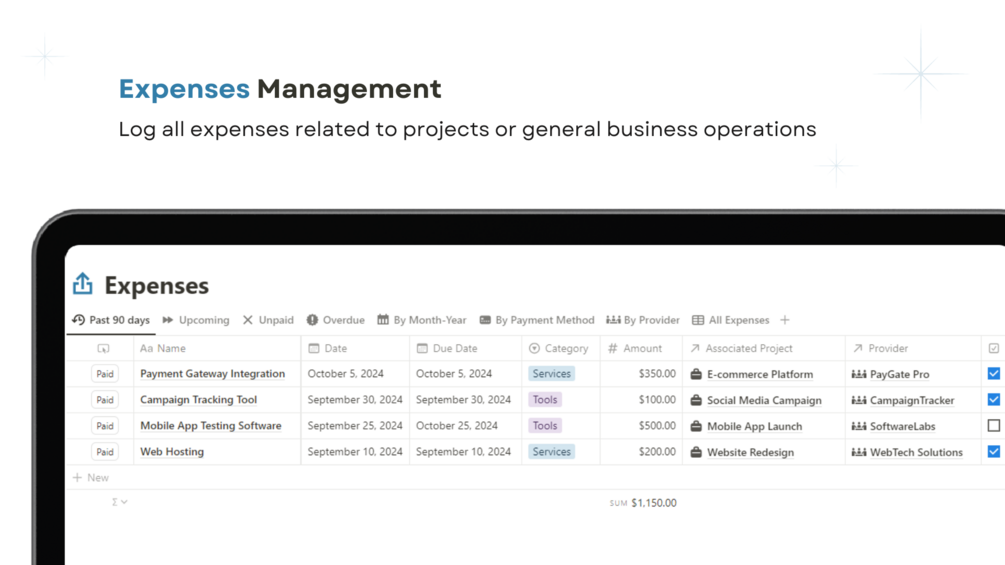The image size is (1005, 565).
Task: Click Due Date of Campaign Tracking Tool
Action: coord(463,400)
